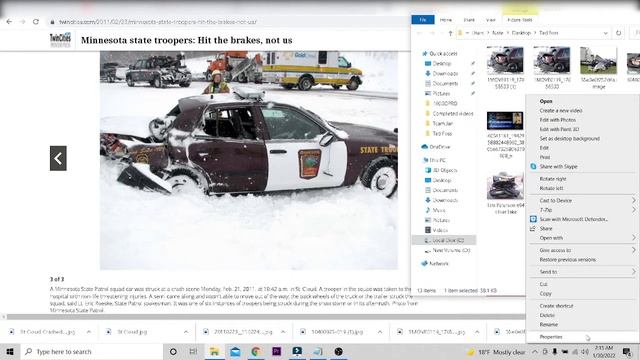Click the crashed State Trooper car photo
Image resolution: width=640 pixels, height=360 pixels.
pyautogui.click(x=249, y=160)
